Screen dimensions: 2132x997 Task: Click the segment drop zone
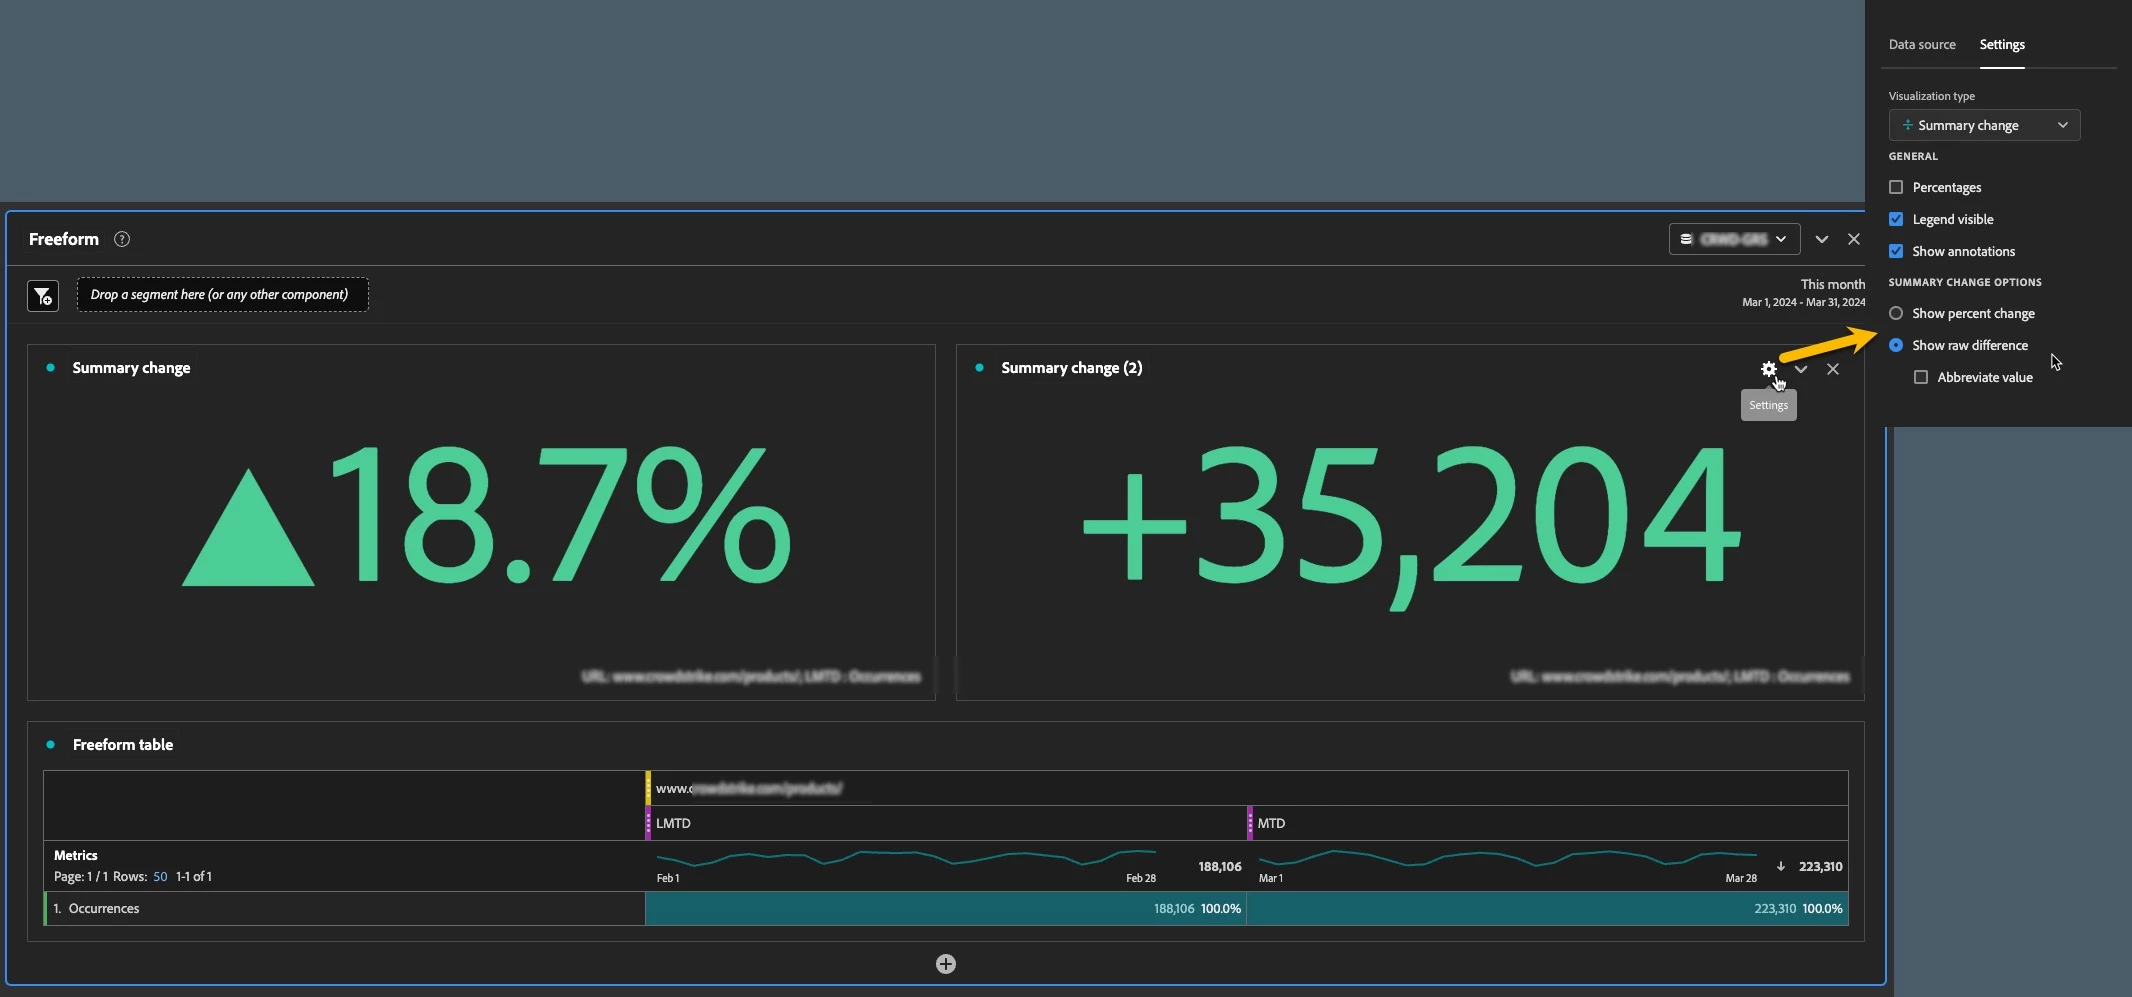[x=222, y=295]
